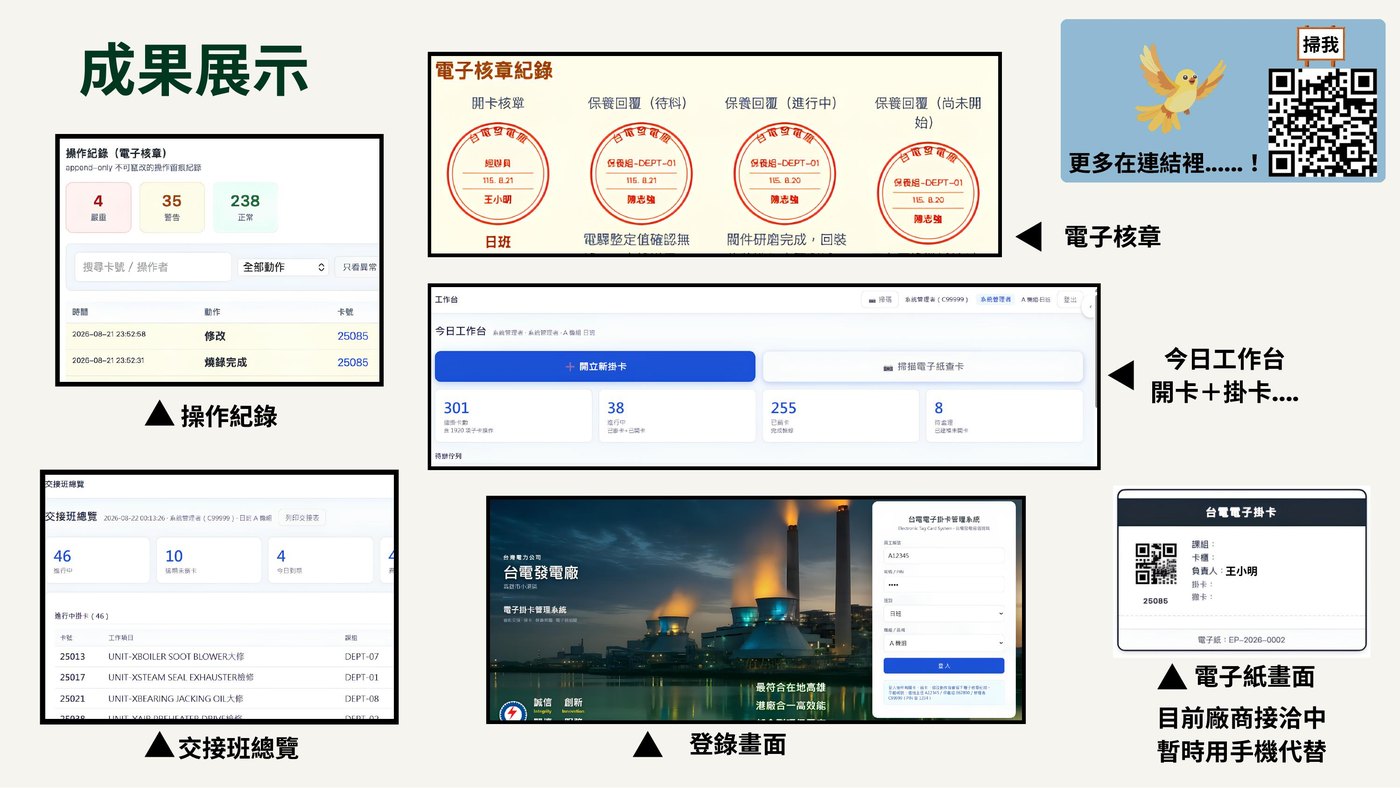The height and width of the screenshot is (788, 1400).
Task: Open the A 機組 unit dropdown on login form
Action: (945, 643)
